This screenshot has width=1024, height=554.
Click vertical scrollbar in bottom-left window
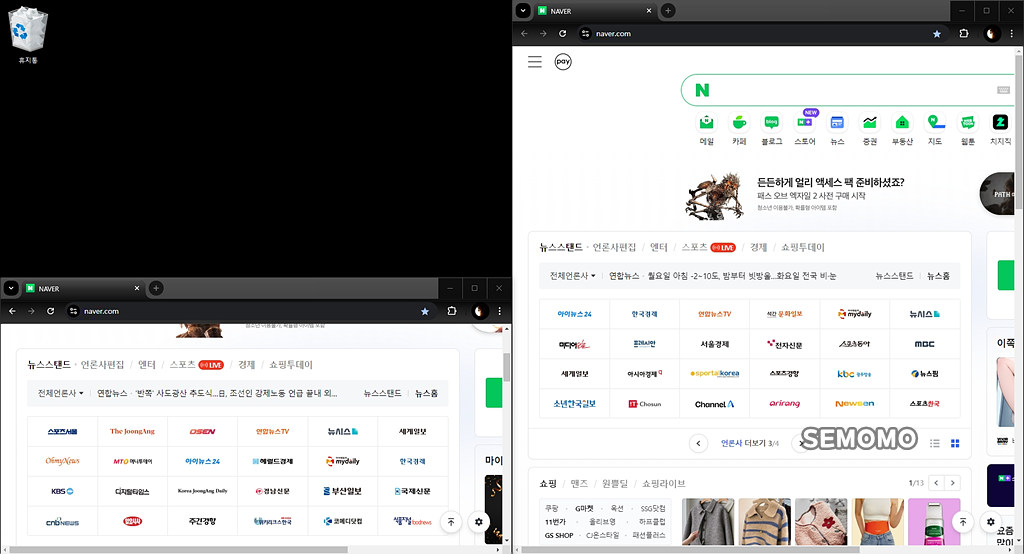coord(506,367)
